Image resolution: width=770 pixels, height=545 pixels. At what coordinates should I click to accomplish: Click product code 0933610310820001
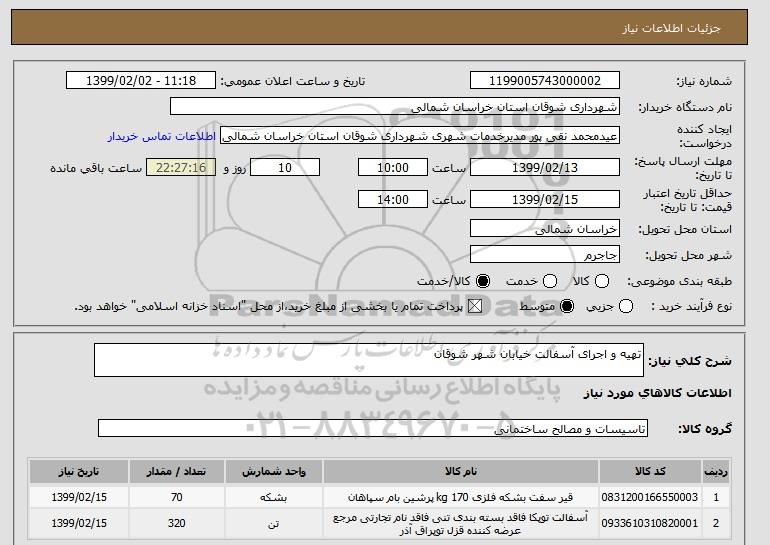click(x=650, y=523)
